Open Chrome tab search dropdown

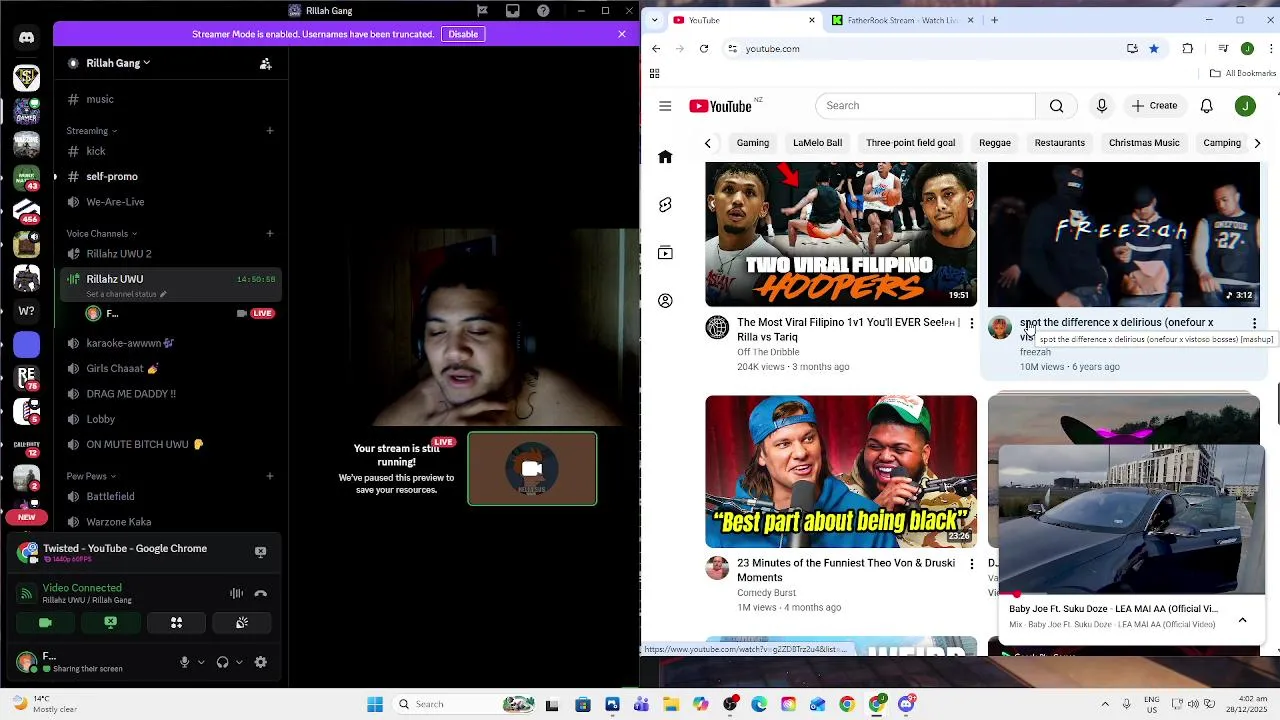tap(655, 20)
